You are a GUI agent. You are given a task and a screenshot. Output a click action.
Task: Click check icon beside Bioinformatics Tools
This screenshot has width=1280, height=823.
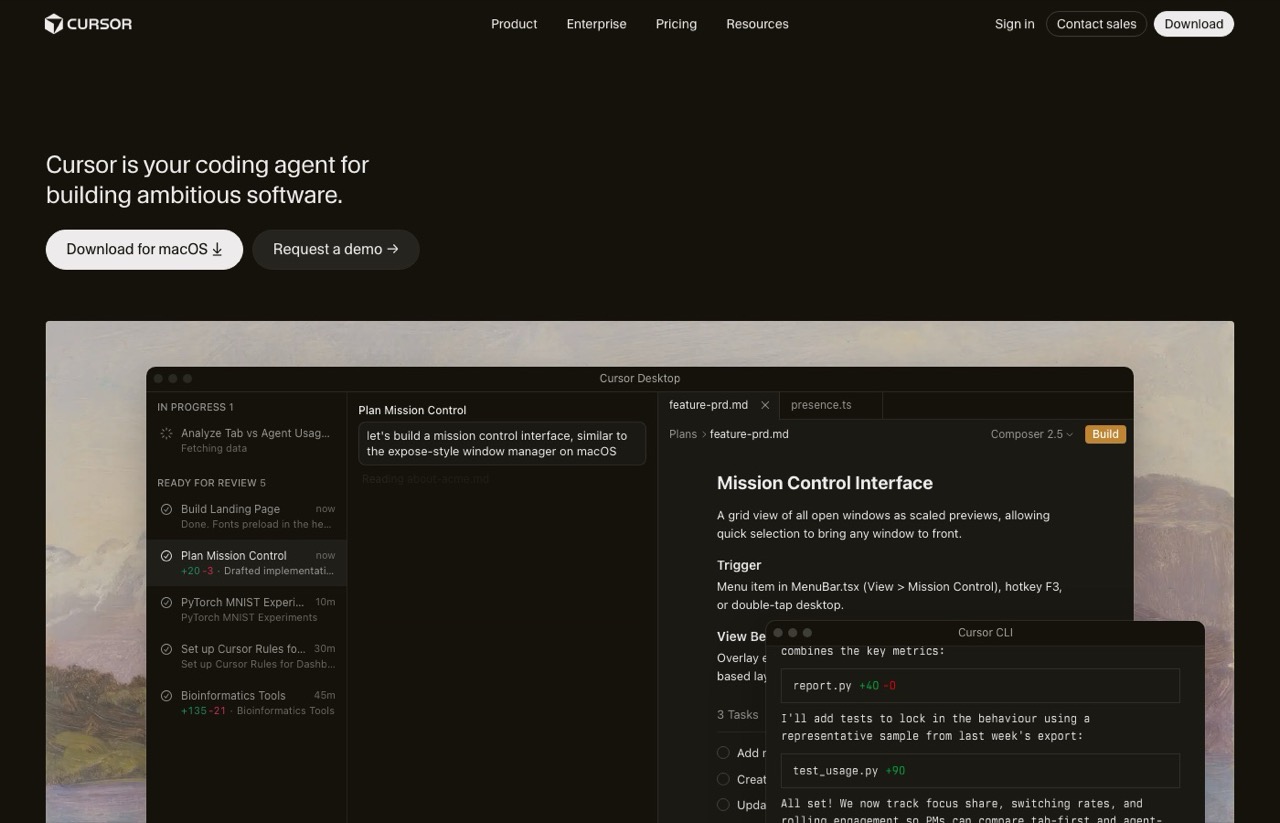166,695
